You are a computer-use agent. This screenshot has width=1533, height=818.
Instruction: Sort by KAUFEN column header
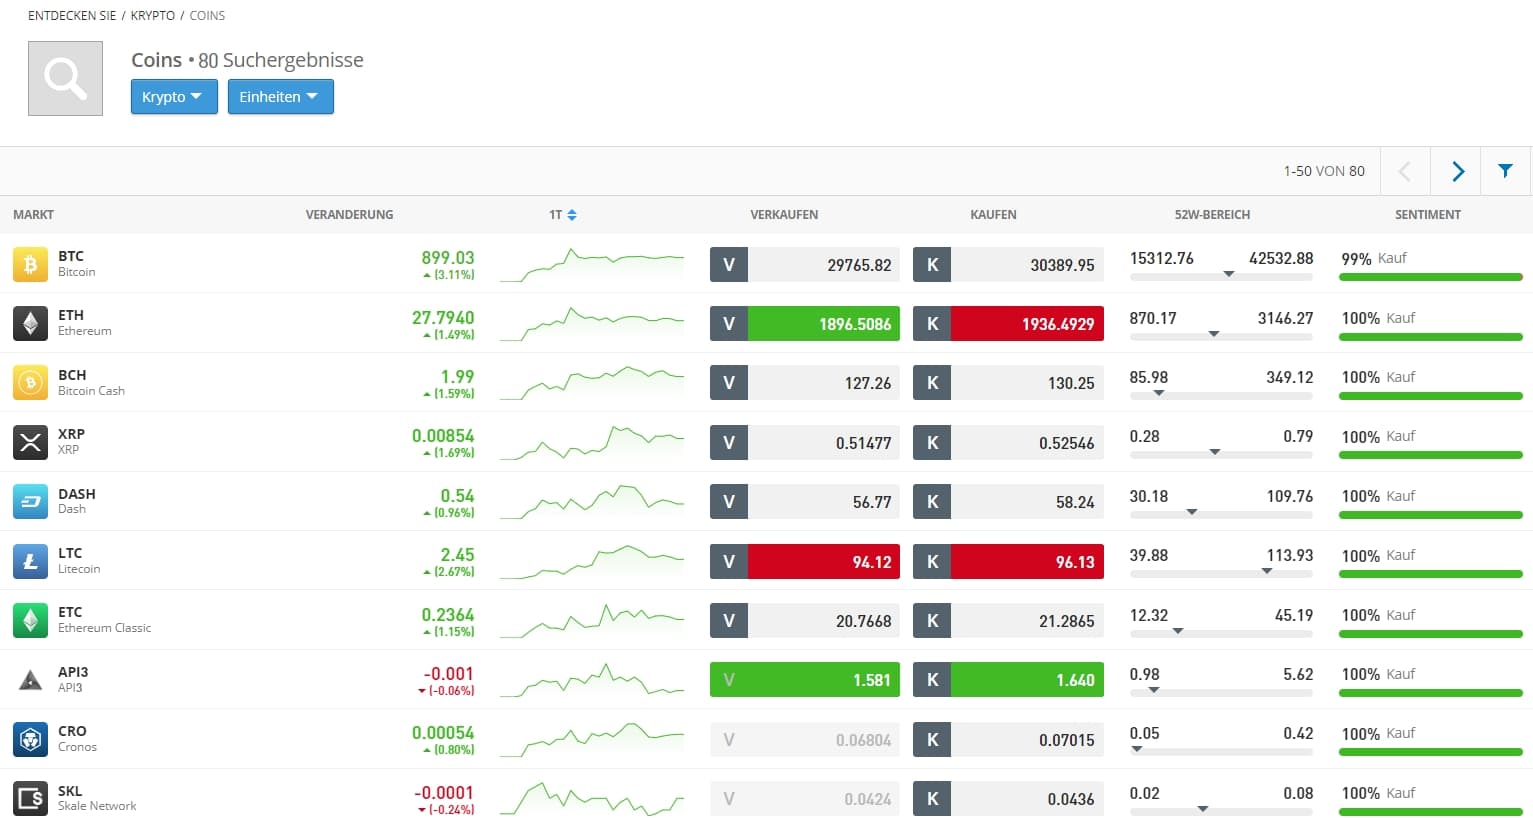click(993, 215)
